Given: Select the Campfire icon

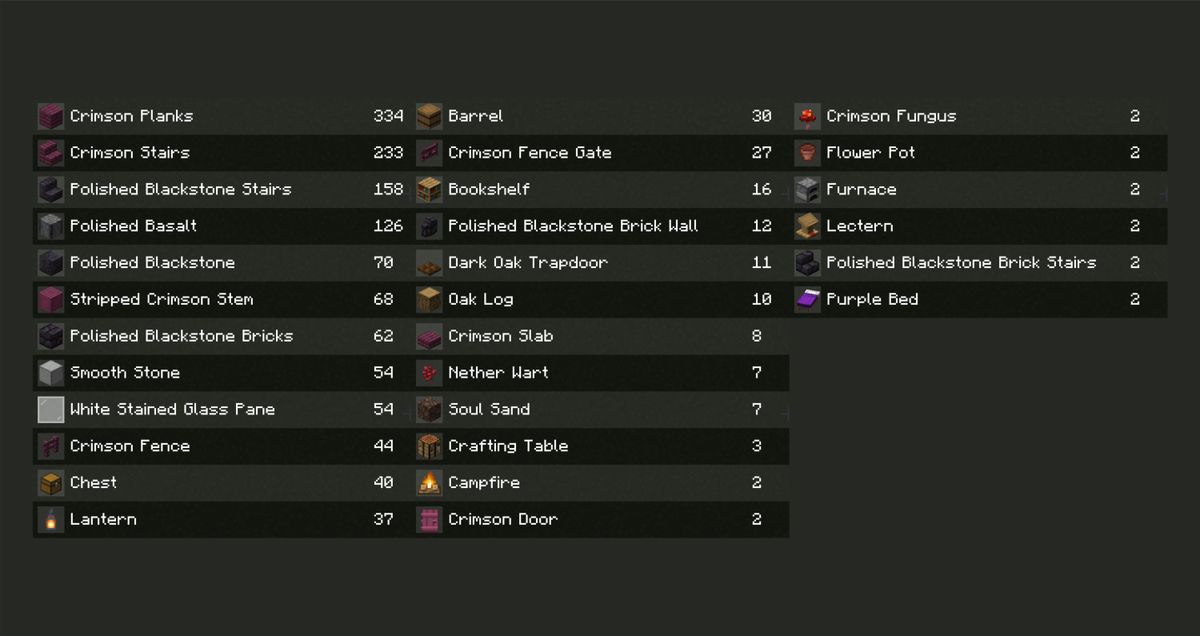Looking at the screenshot, I should click(x=429, y=483).
